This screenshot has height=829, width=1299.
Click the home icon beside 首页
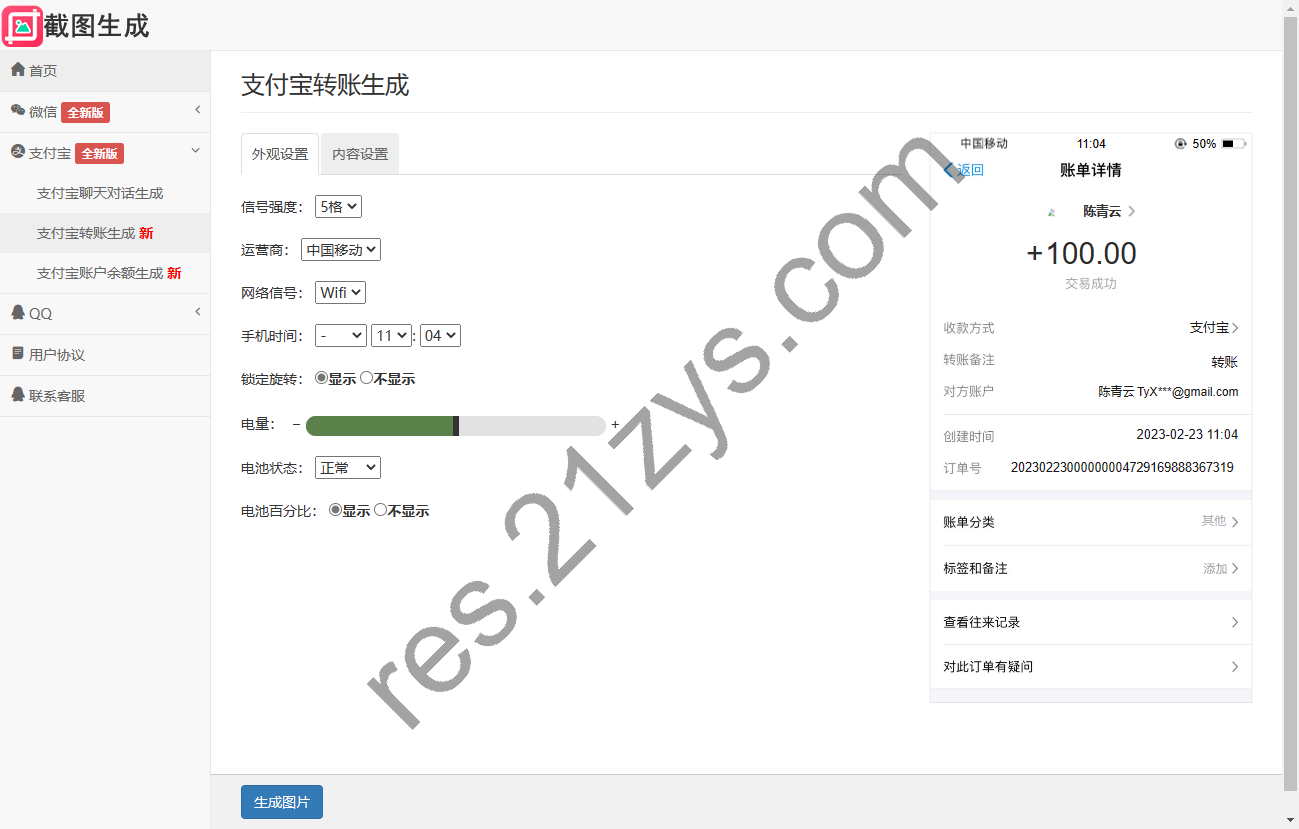tap(18, 70)
